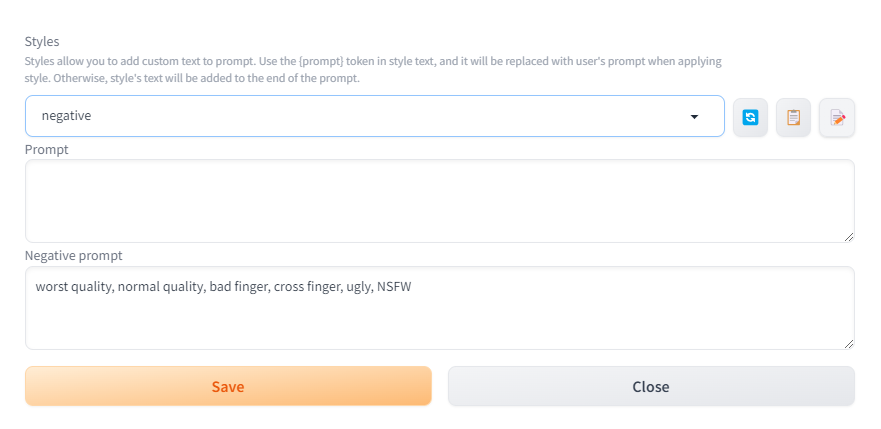Click the 'Negative prompt' field label
The height and width of the screenshot is (429, 881).
pos(73,256)
